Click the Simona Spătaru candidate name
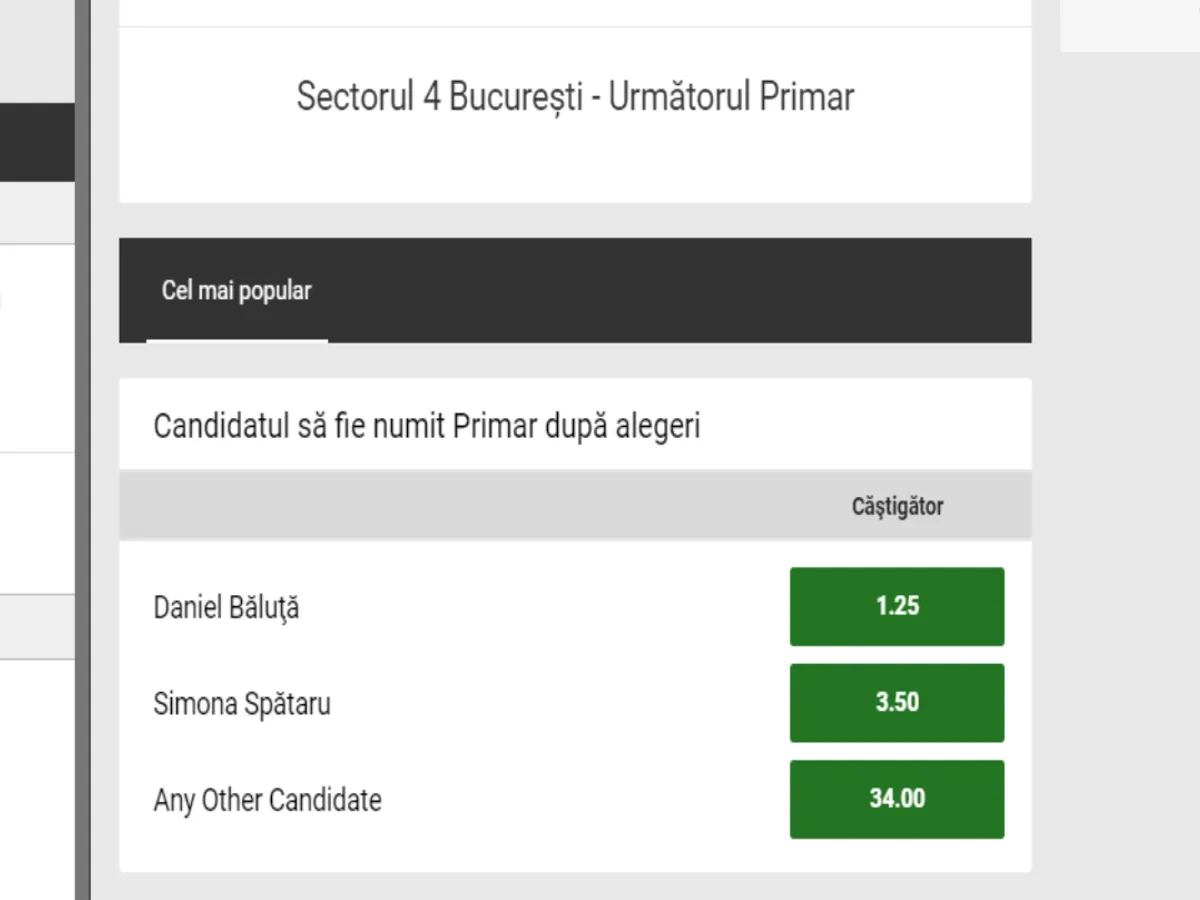Image resolution: width=1200 pixels, height=900 pixels. (x=242, y=703)
